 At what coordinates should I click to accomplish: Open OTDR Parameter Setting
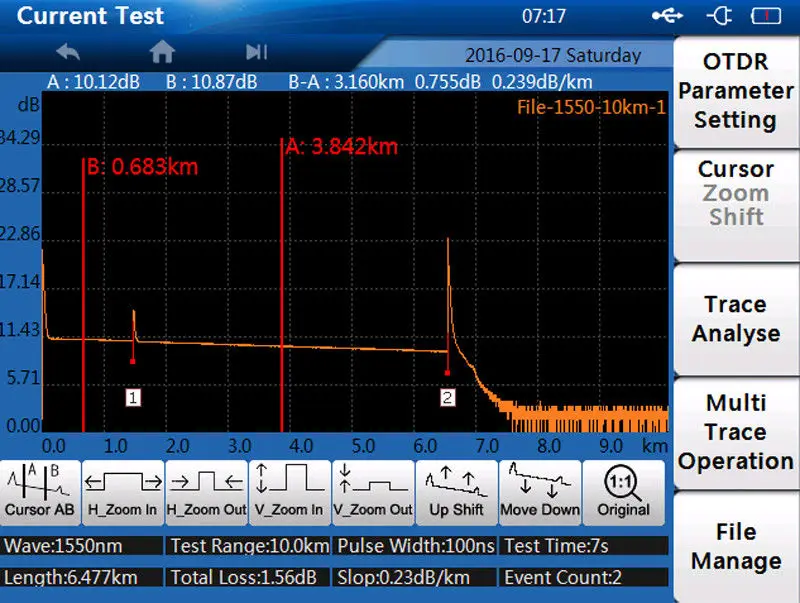[736, 92]
